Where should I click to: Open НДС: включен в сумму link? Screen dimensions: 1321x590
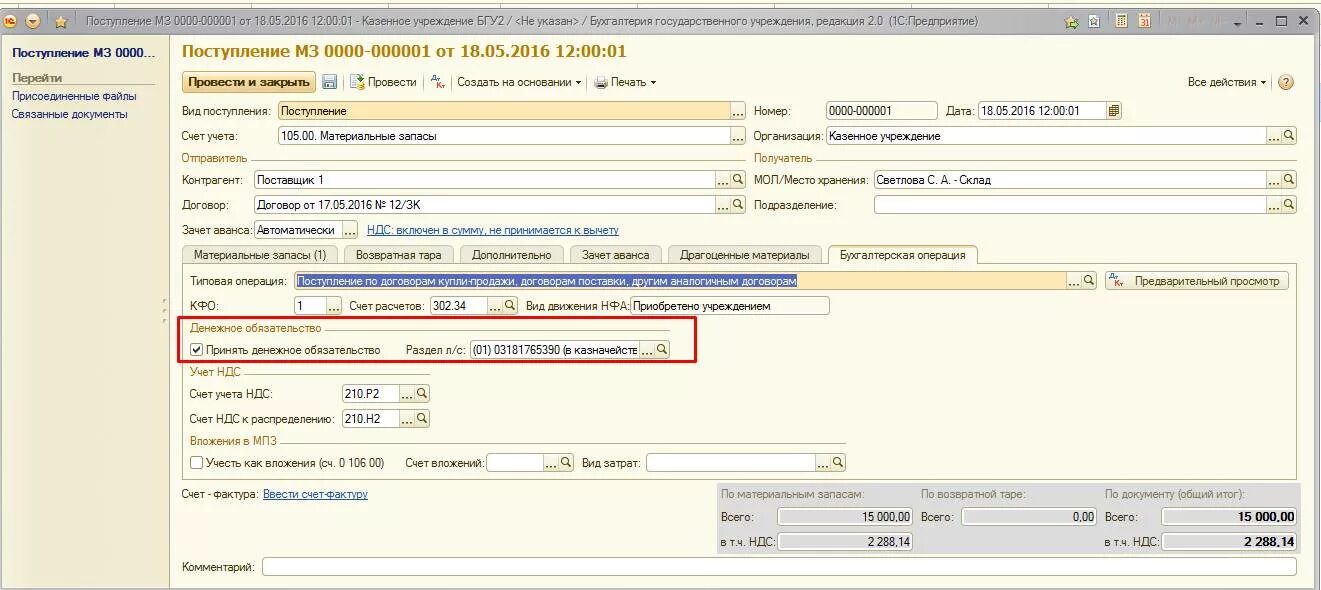point(493,230)
